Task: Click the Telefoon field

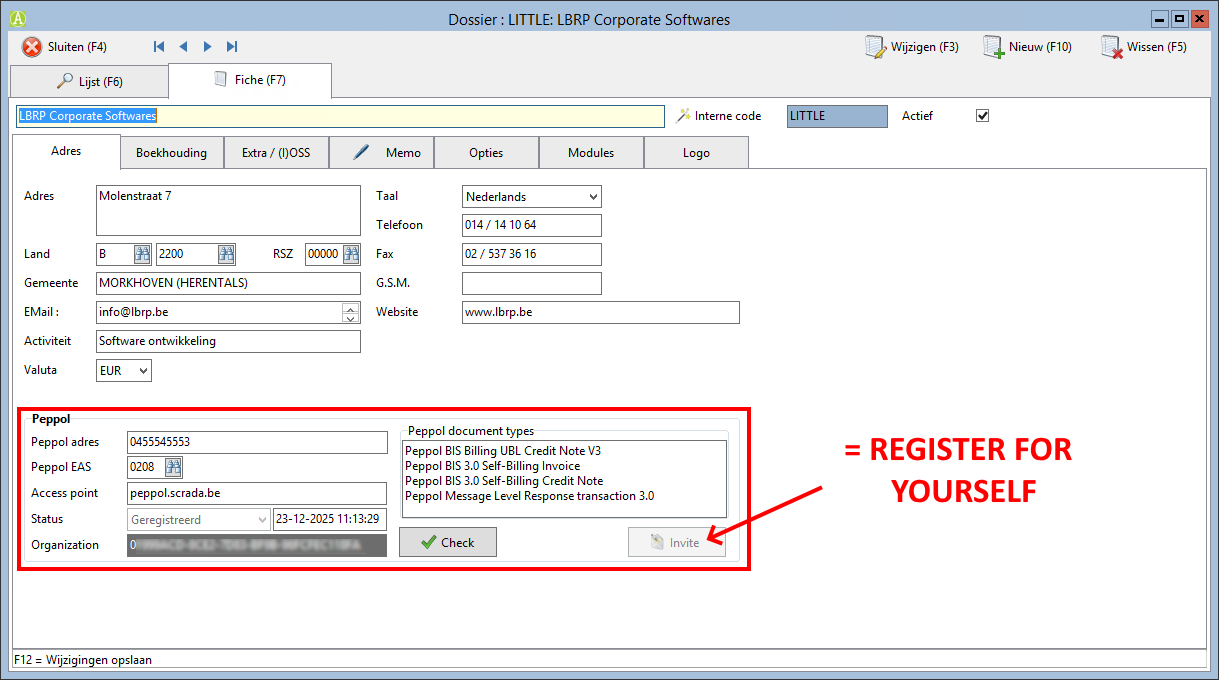Action: pyautogui.click(x=532, y=225)
